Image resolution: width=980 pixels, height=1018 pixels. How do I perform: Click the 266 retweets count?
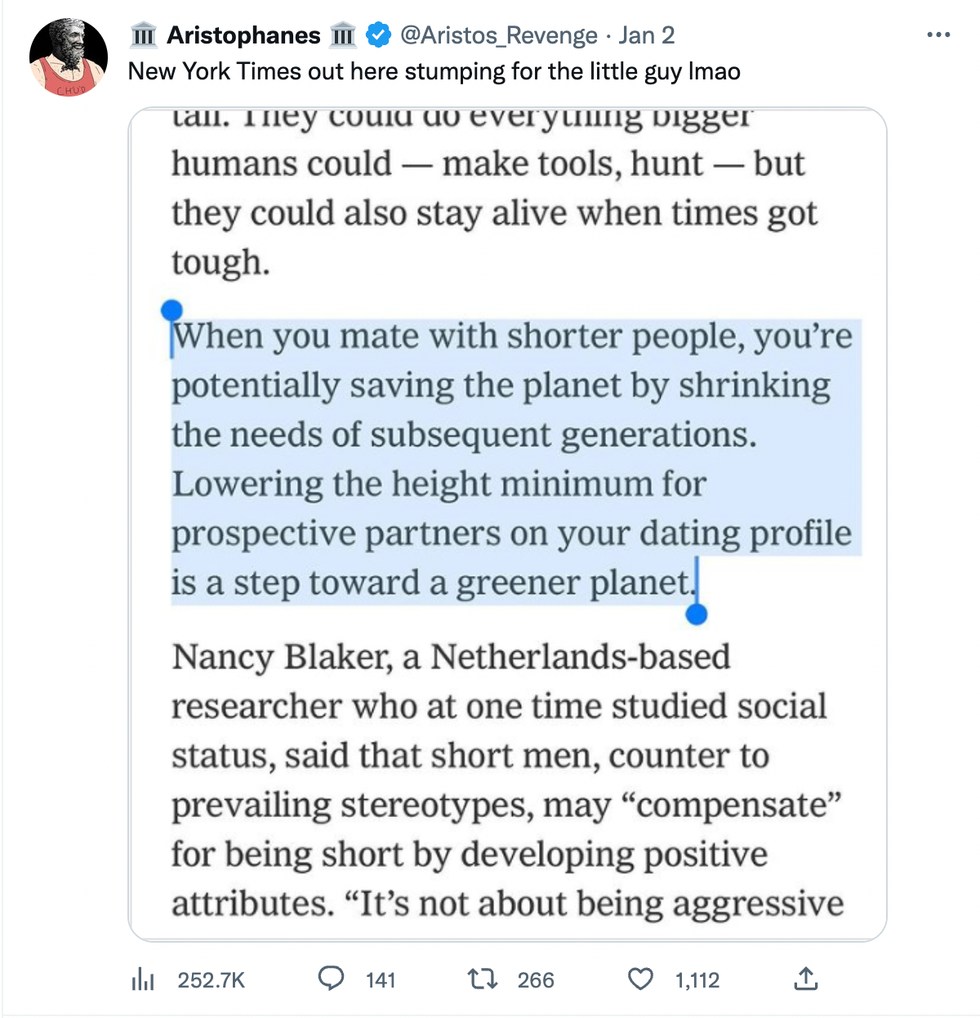[x=536, y=981]
